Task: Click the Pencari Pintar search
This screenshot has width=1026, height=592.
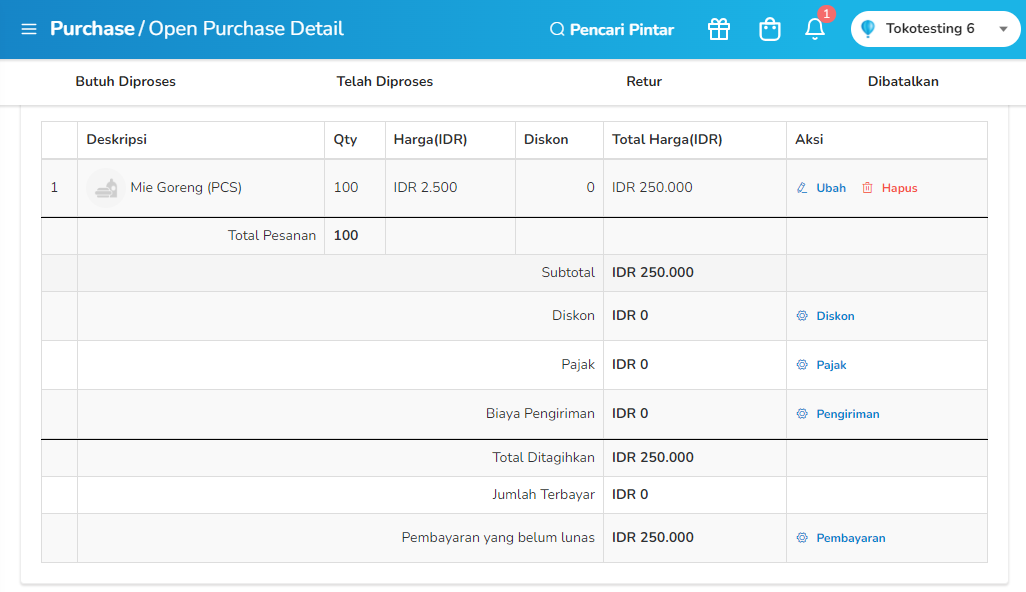Action: (x=612, y=30)
